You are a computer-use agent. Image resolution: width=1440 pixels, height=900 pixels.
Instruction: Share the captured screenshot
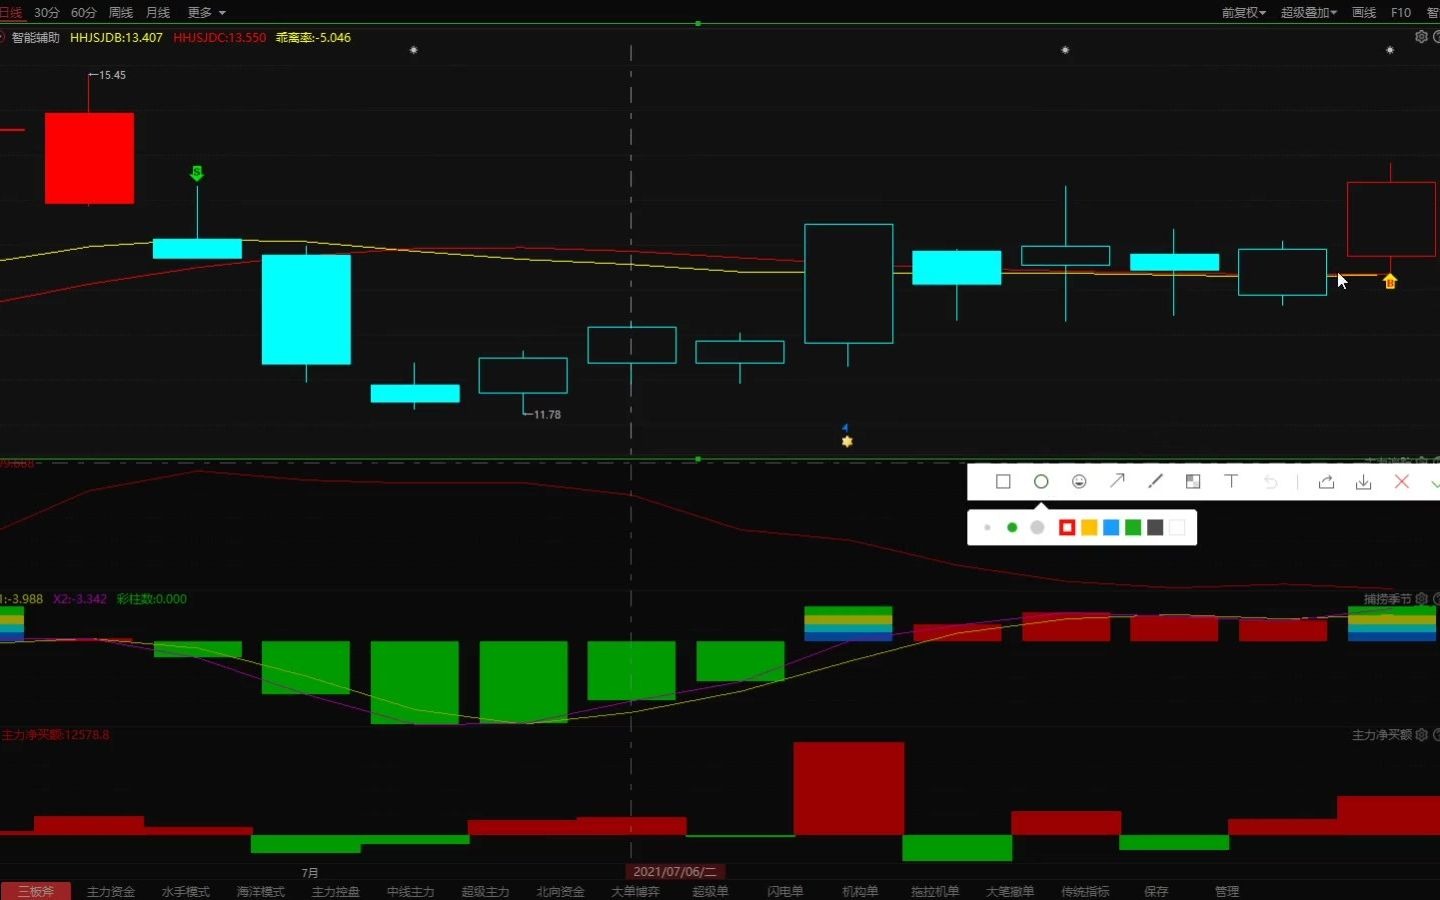point(1326,482)
